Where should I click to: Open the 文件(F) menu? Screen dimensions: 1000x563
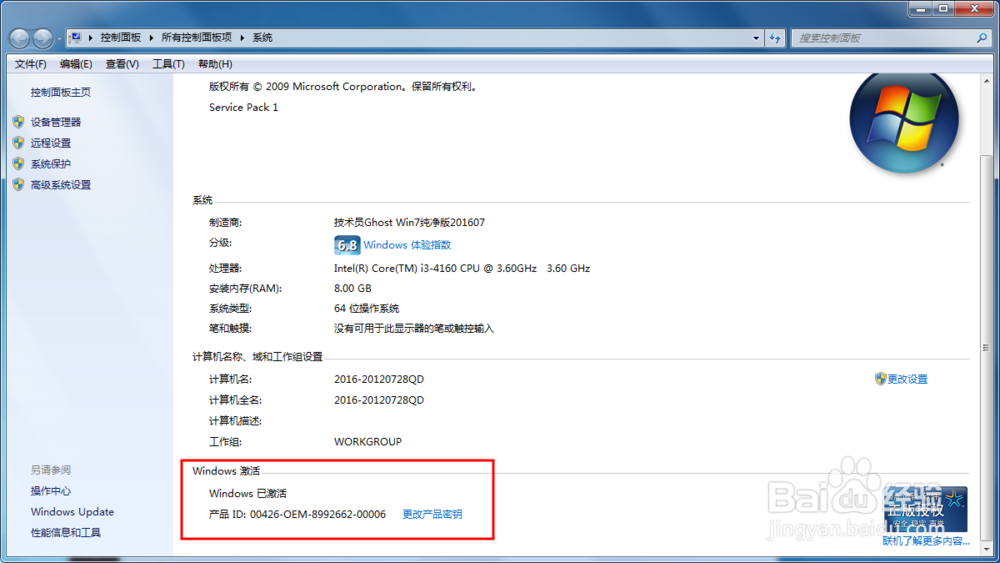point(31,64)
